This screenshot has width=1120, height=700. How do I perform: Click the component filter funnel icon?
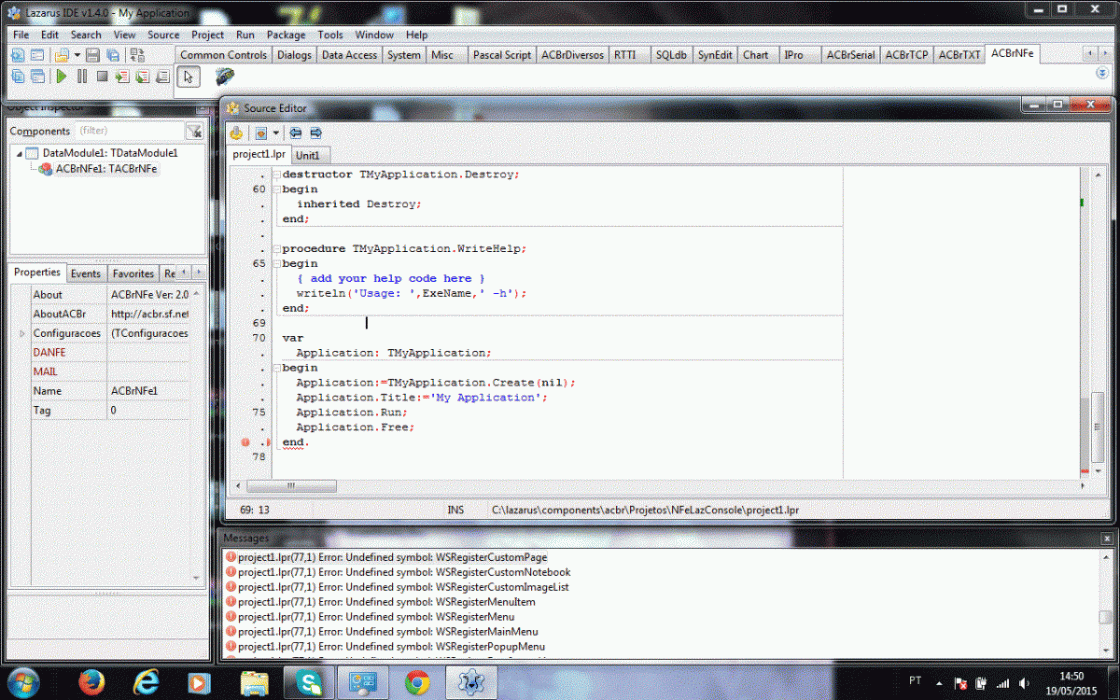(x=194, y=131)
